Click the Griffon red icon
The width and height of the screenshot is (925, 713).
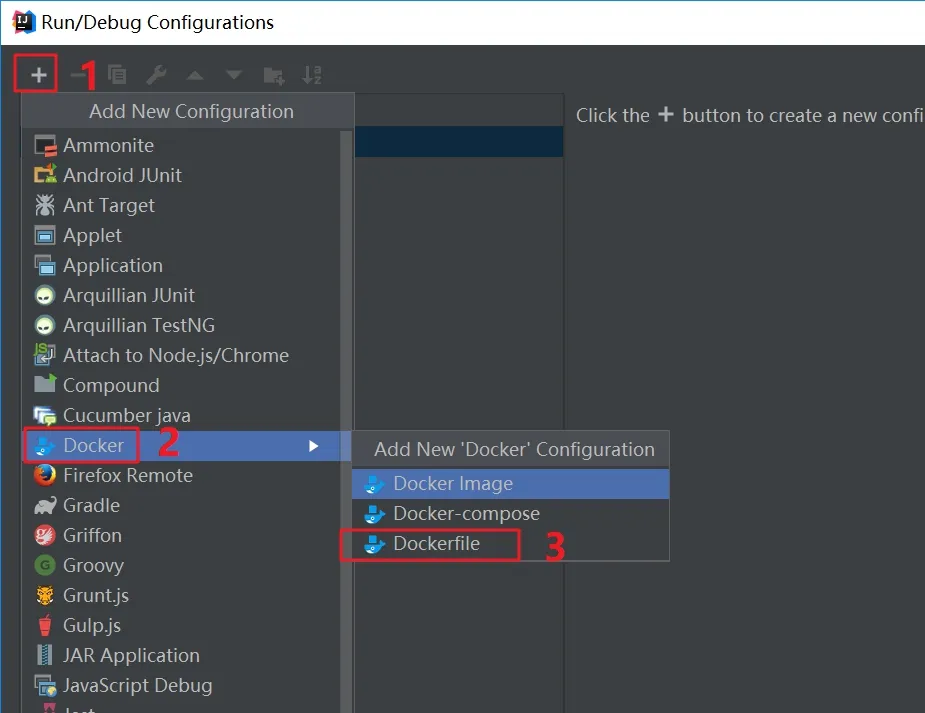45,535
